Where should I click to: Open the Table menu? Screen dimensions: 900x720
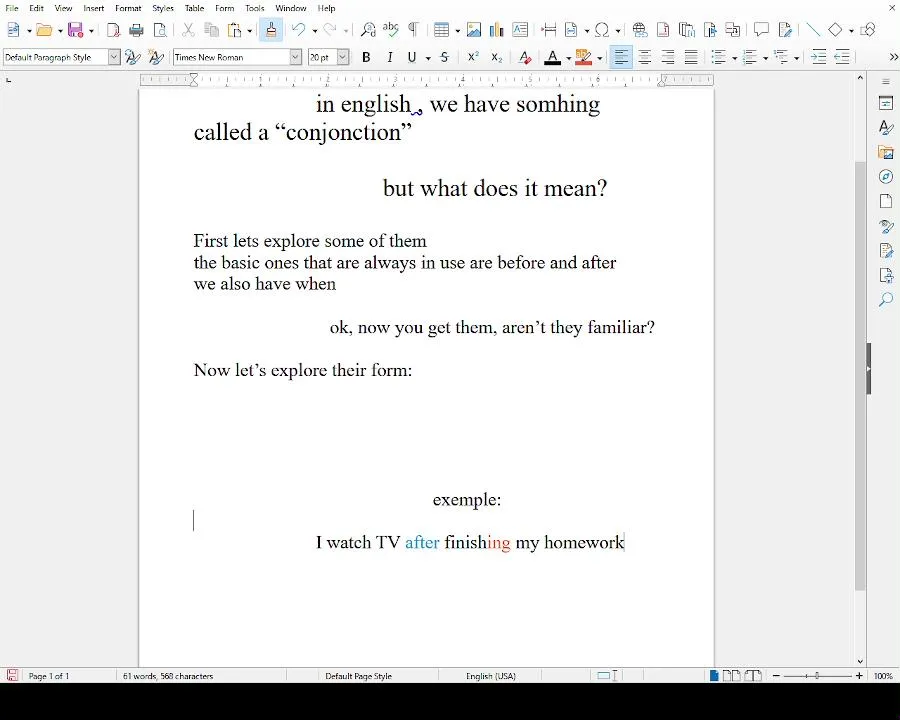195,8
